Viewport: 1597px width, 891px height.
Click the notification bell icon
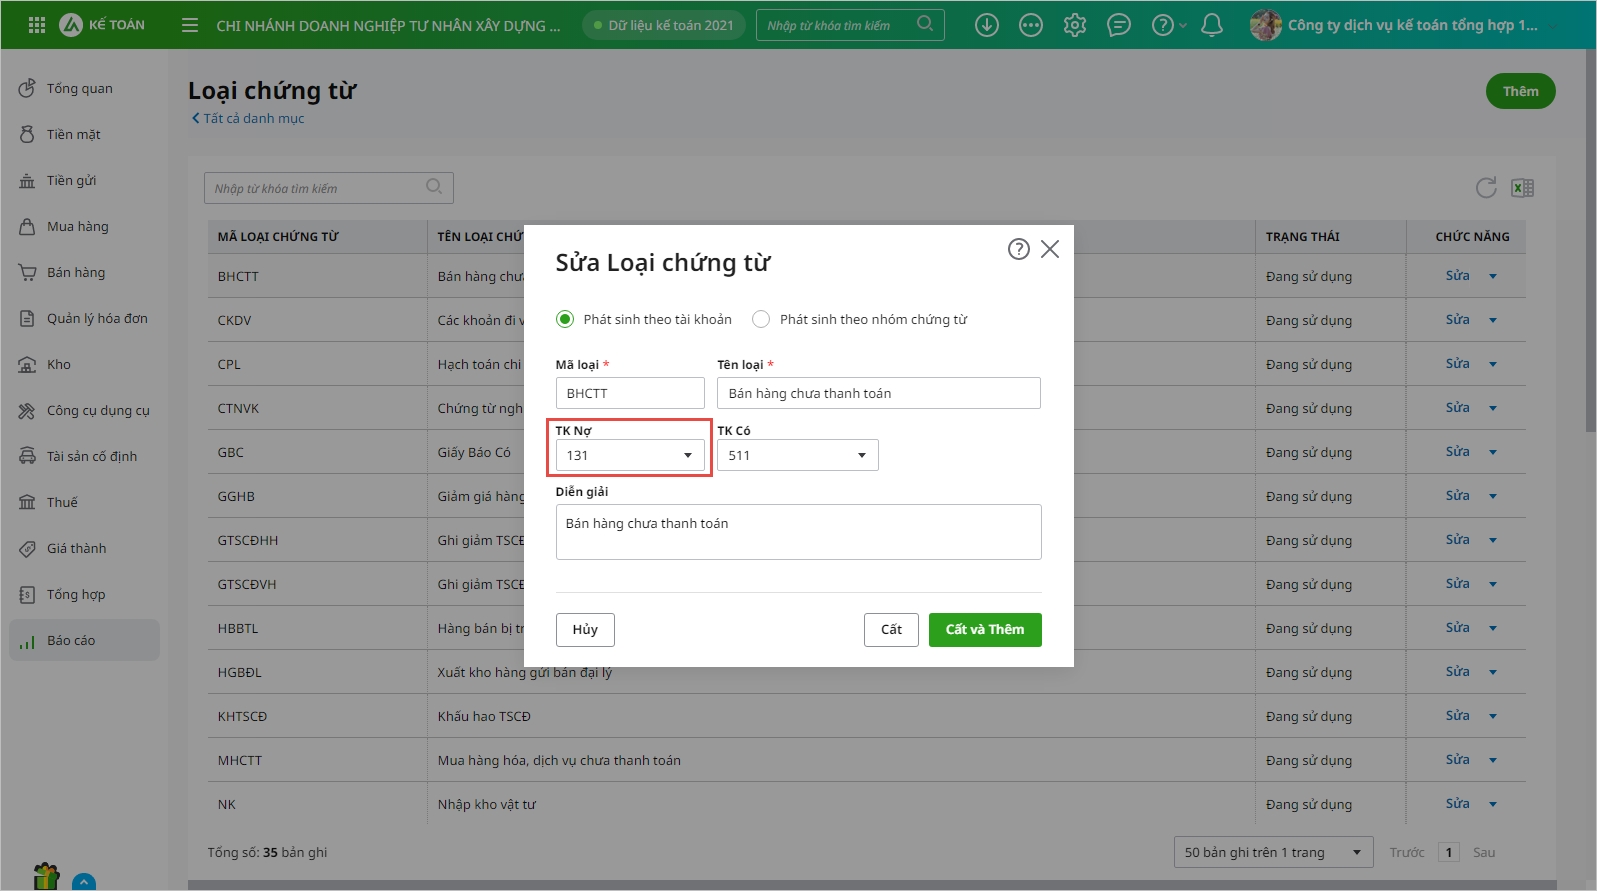click(1211, 25)
